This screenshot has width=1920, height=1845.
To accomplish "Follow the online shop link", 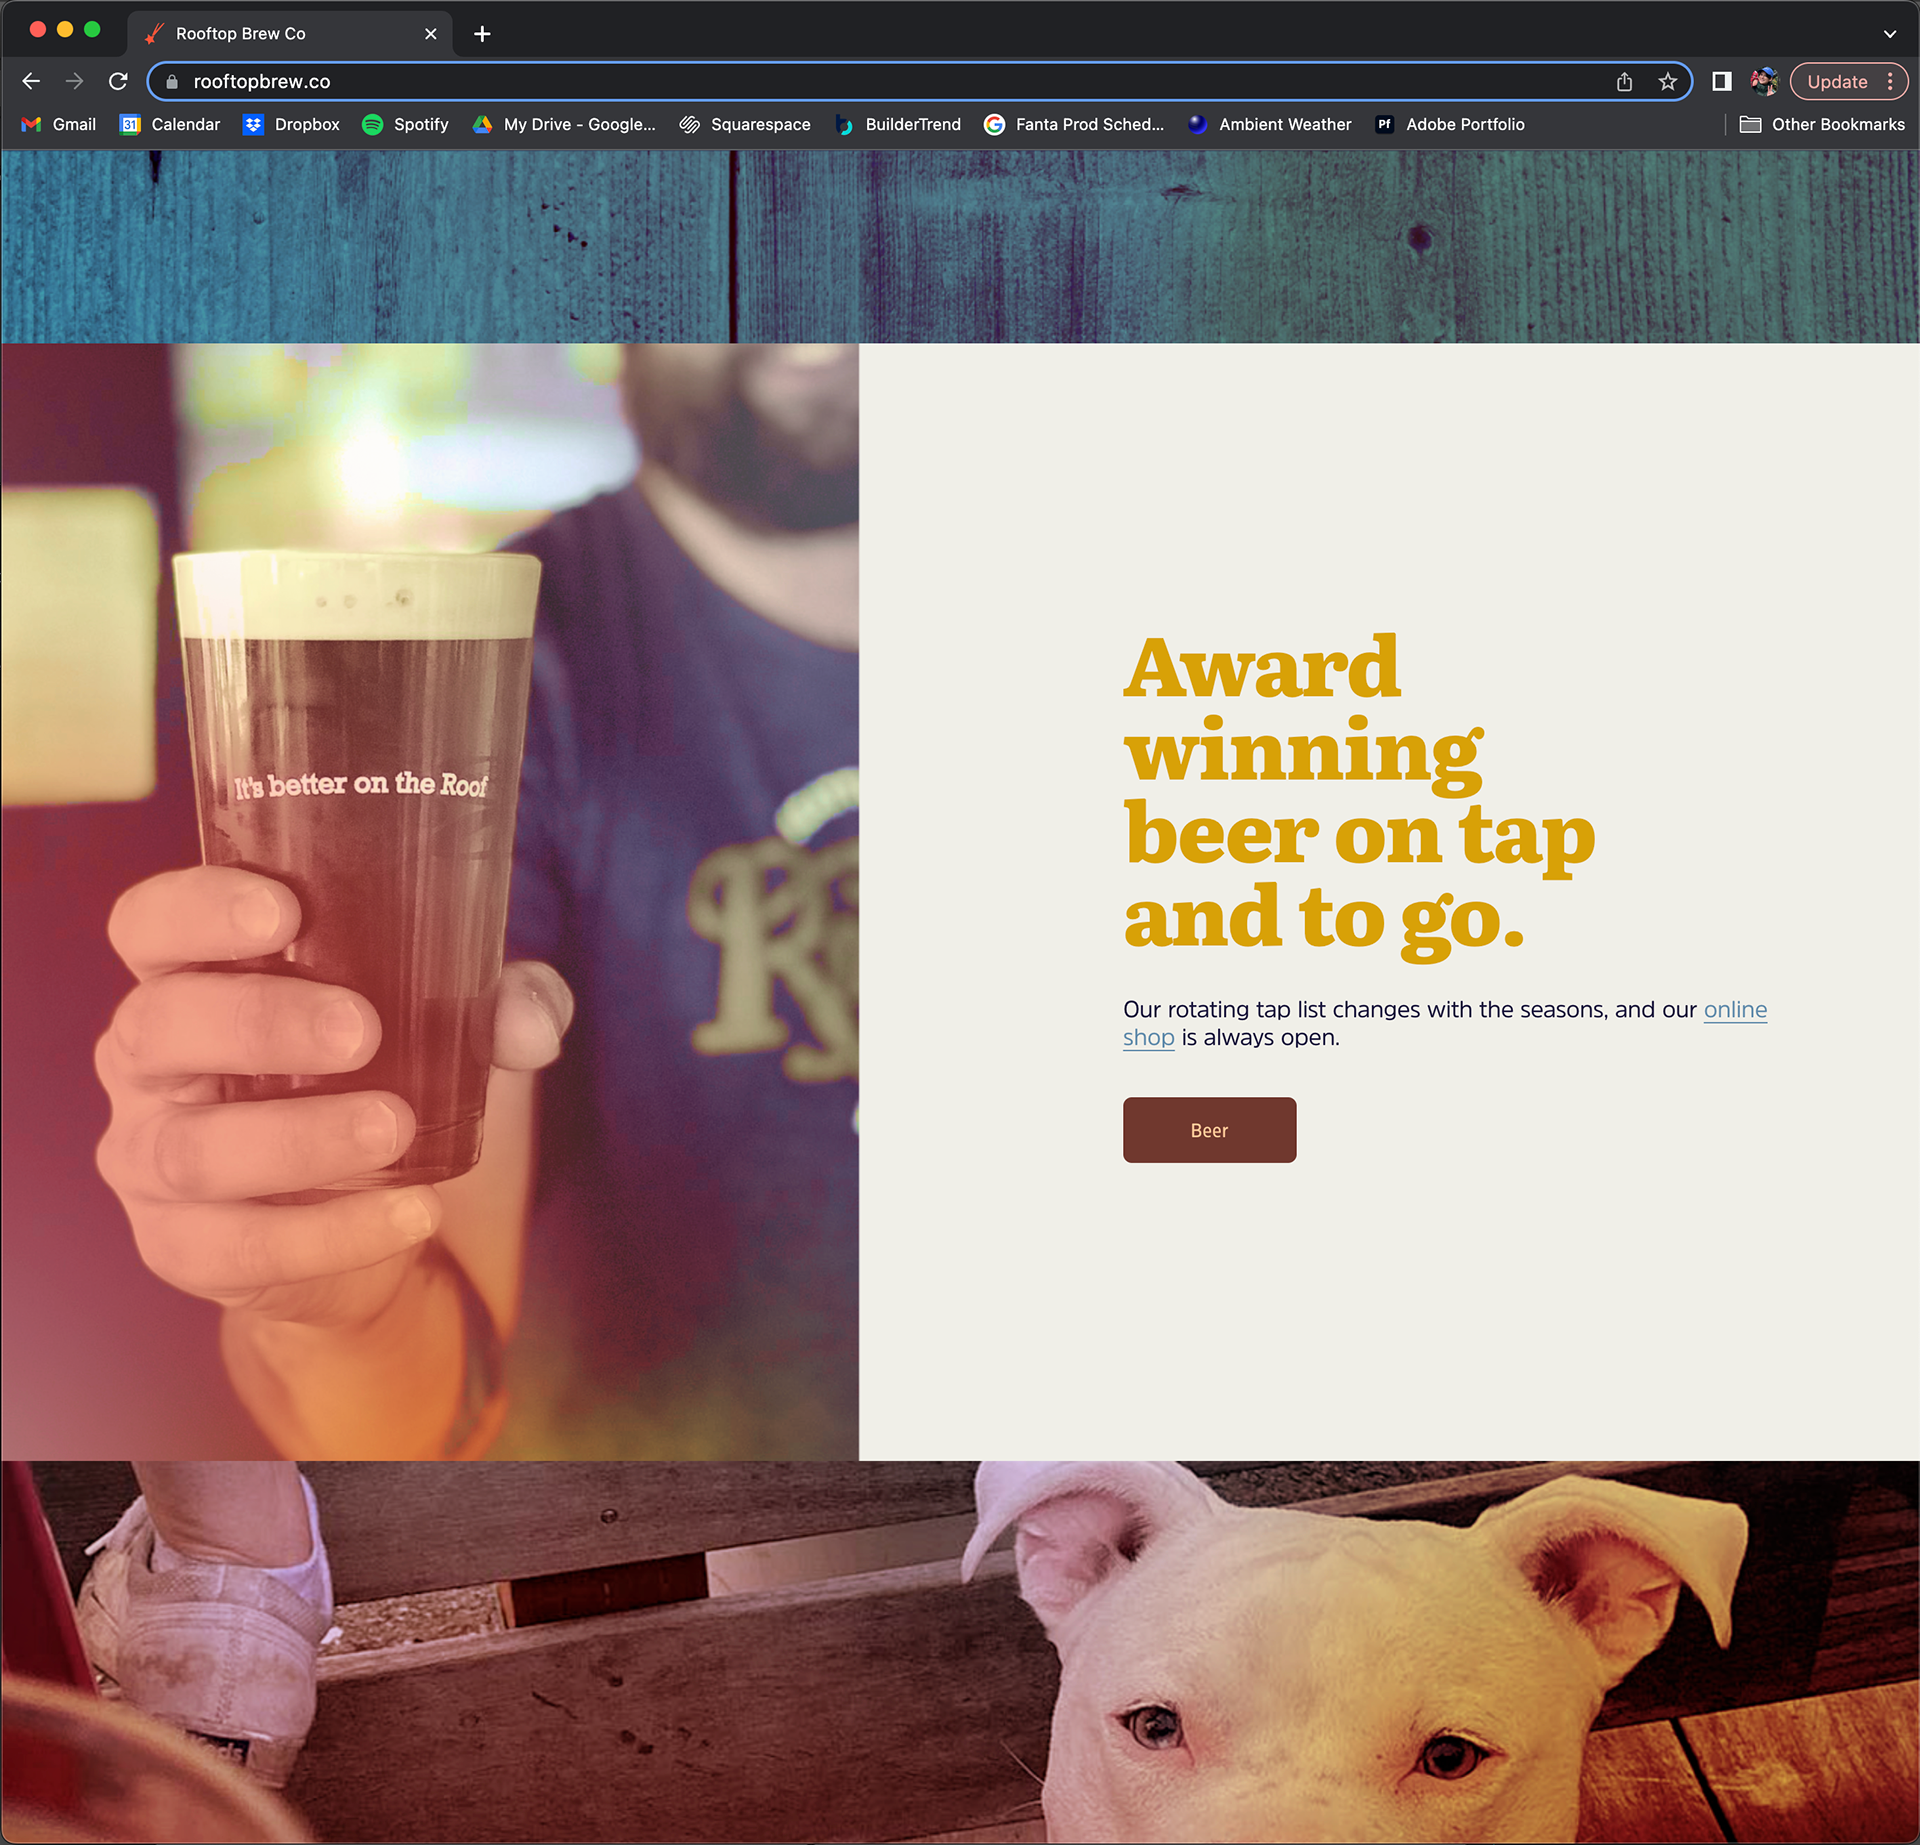I will pos(1735,1009).
